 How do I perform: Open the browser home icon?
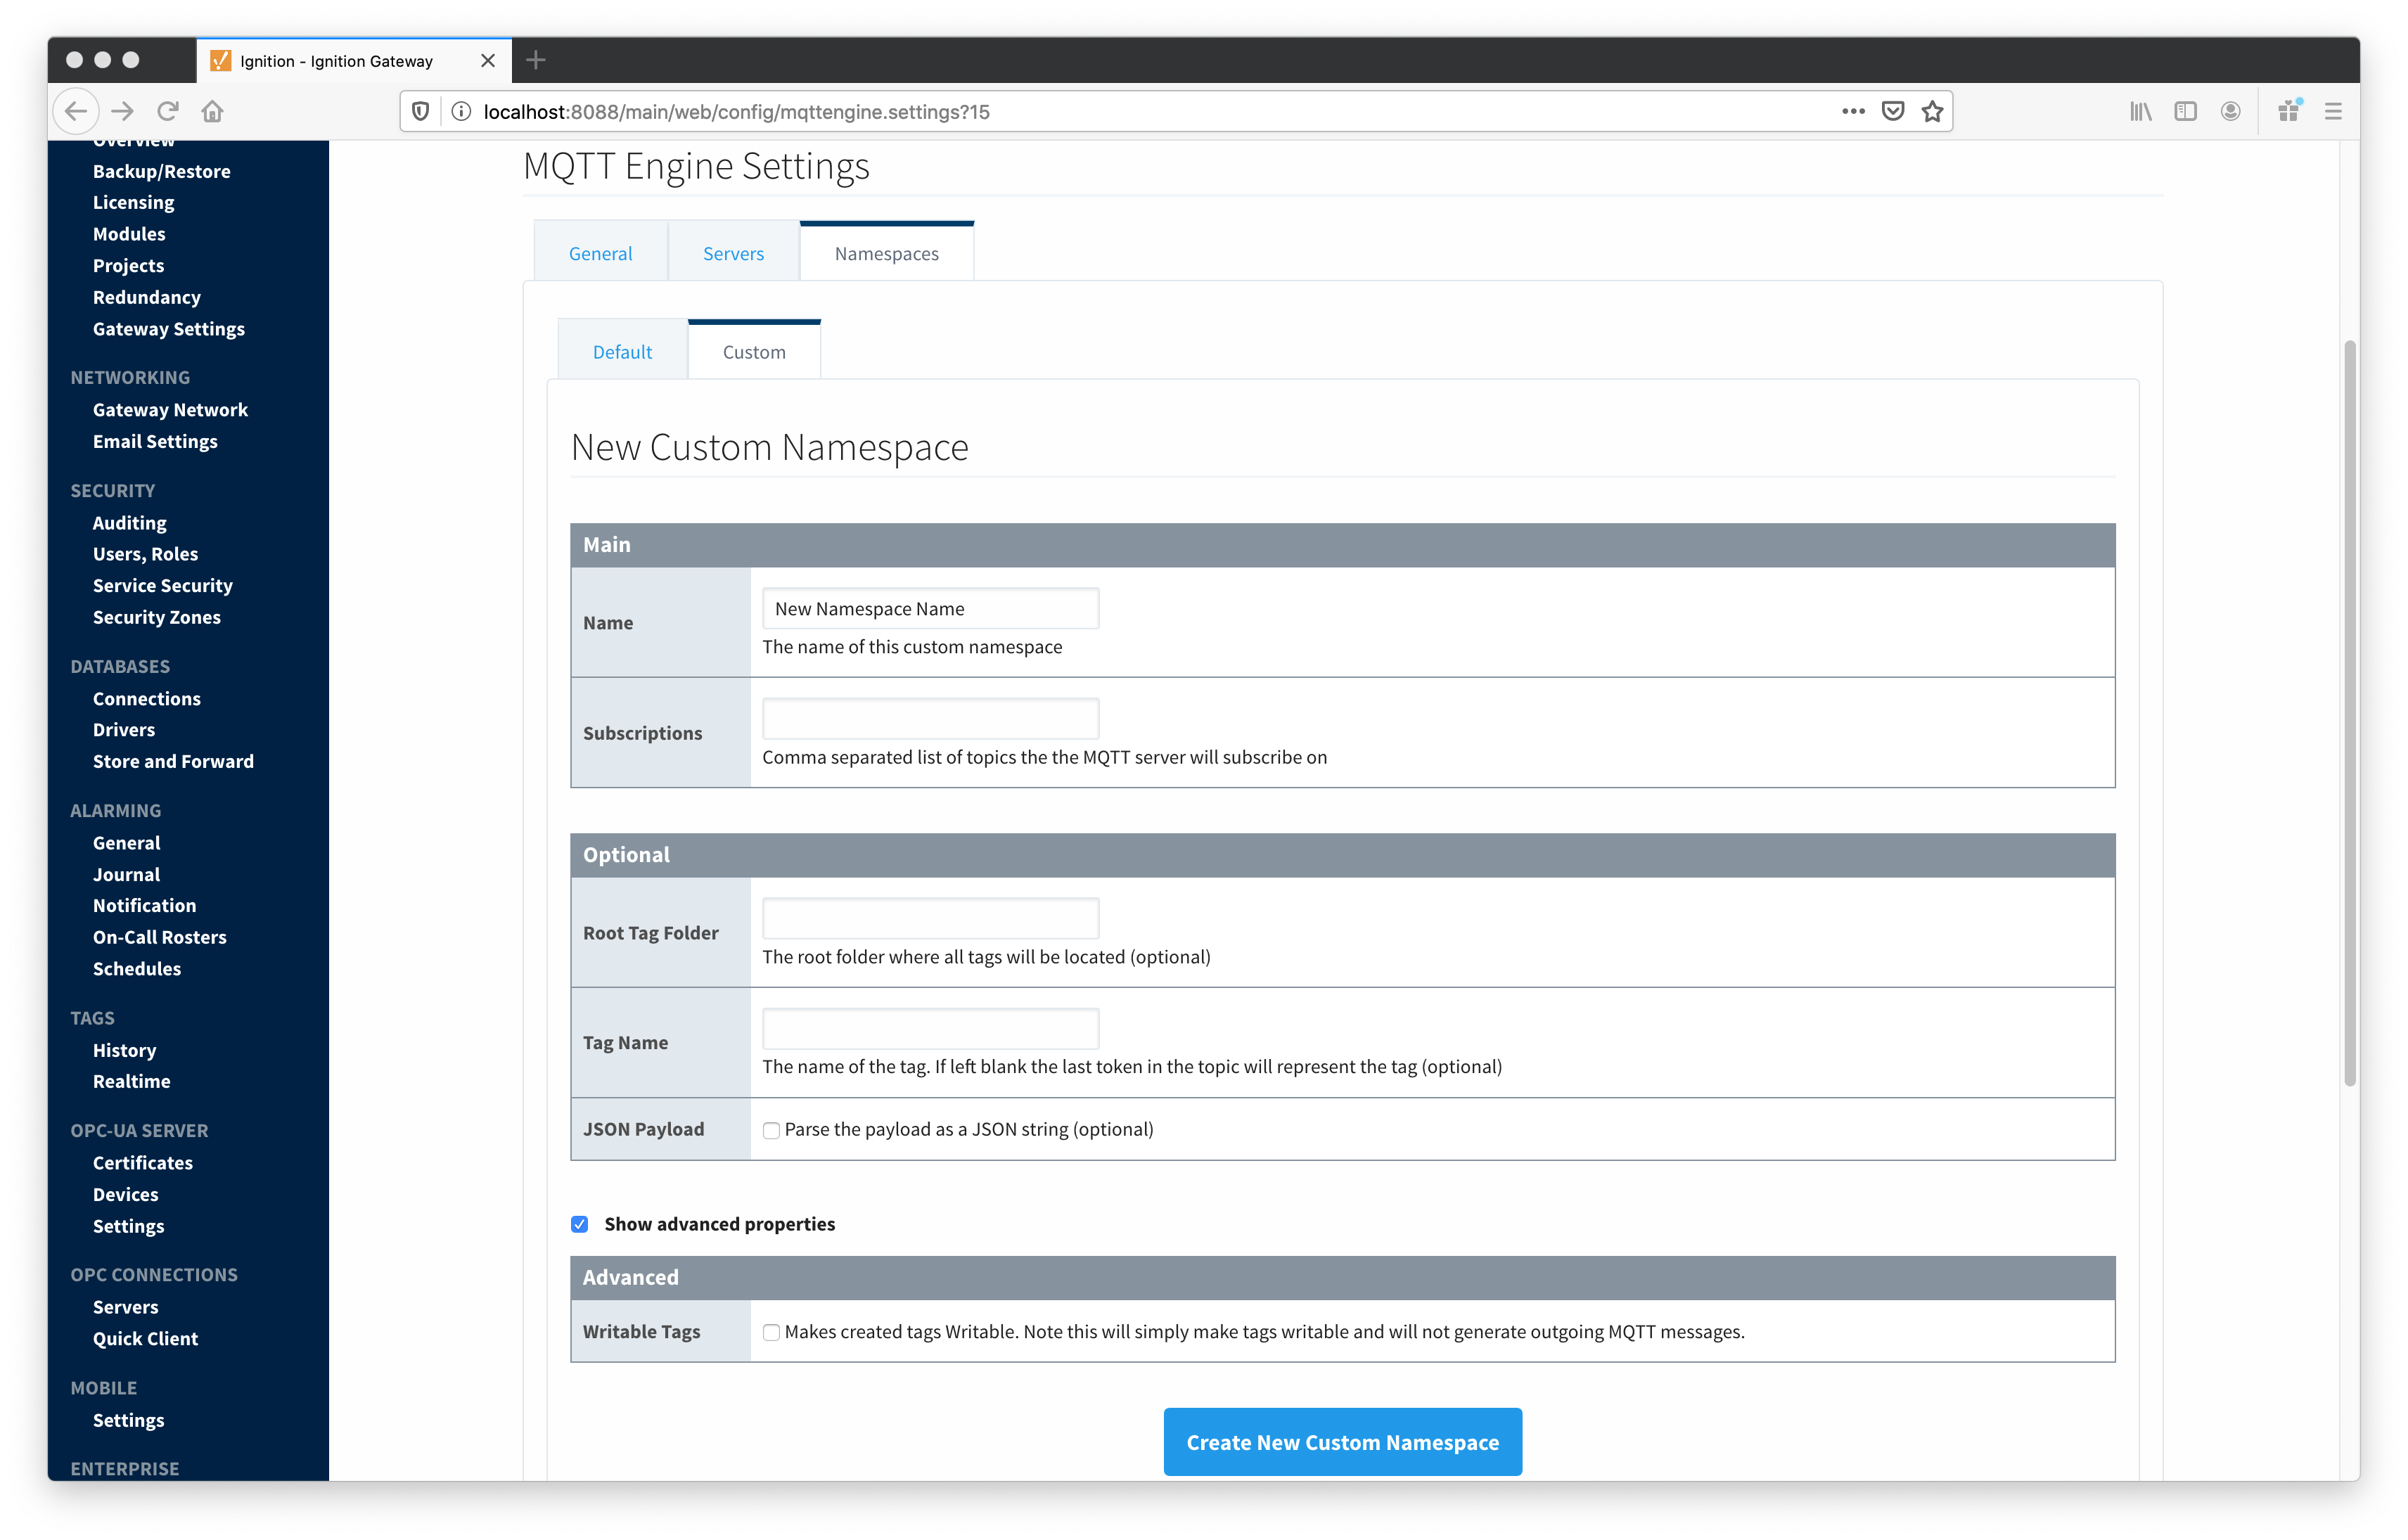(212, 111)
